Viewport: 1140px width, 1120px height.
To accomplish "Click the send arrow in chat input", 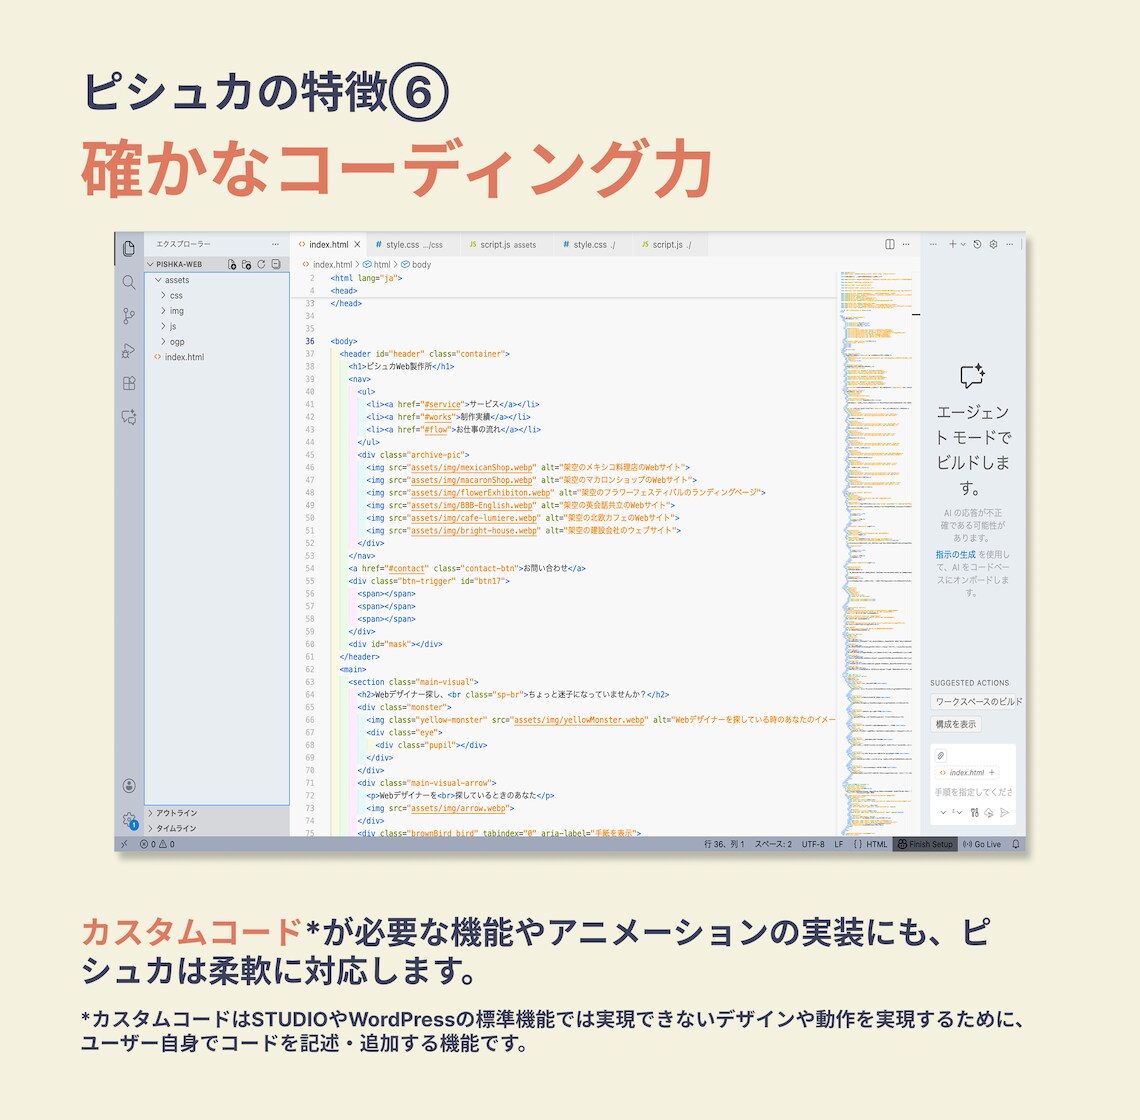I will [x=1005, y=812].
